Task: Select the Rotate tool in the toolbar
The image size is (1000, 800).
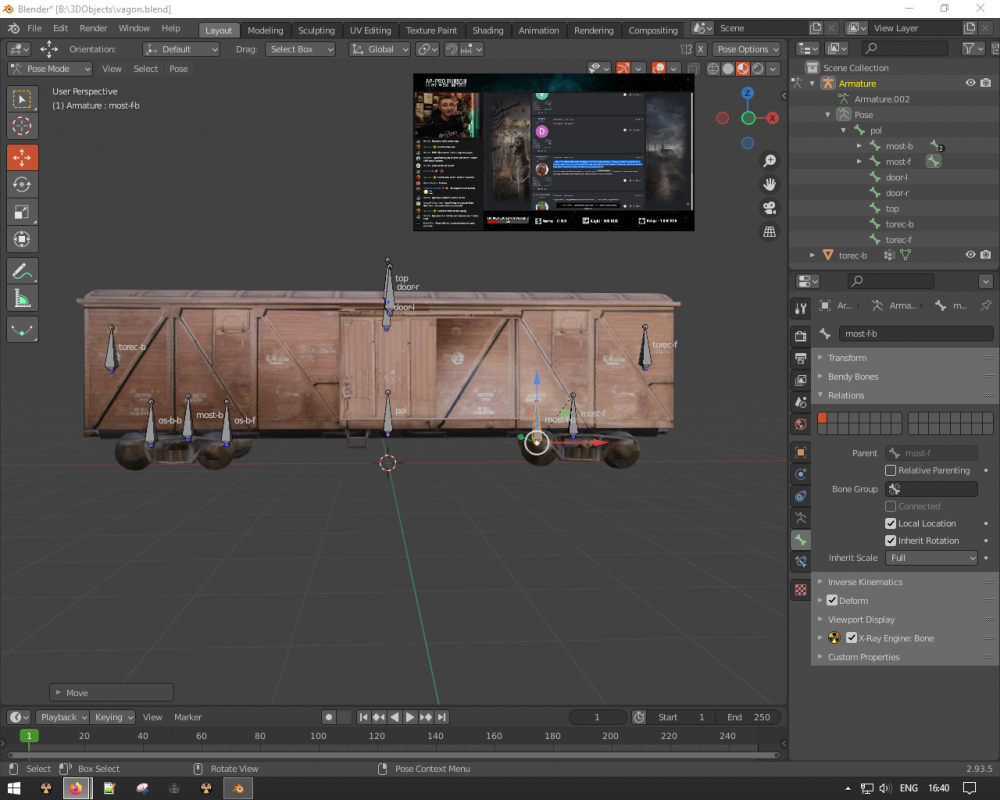Action: click(x=23, y=184)
